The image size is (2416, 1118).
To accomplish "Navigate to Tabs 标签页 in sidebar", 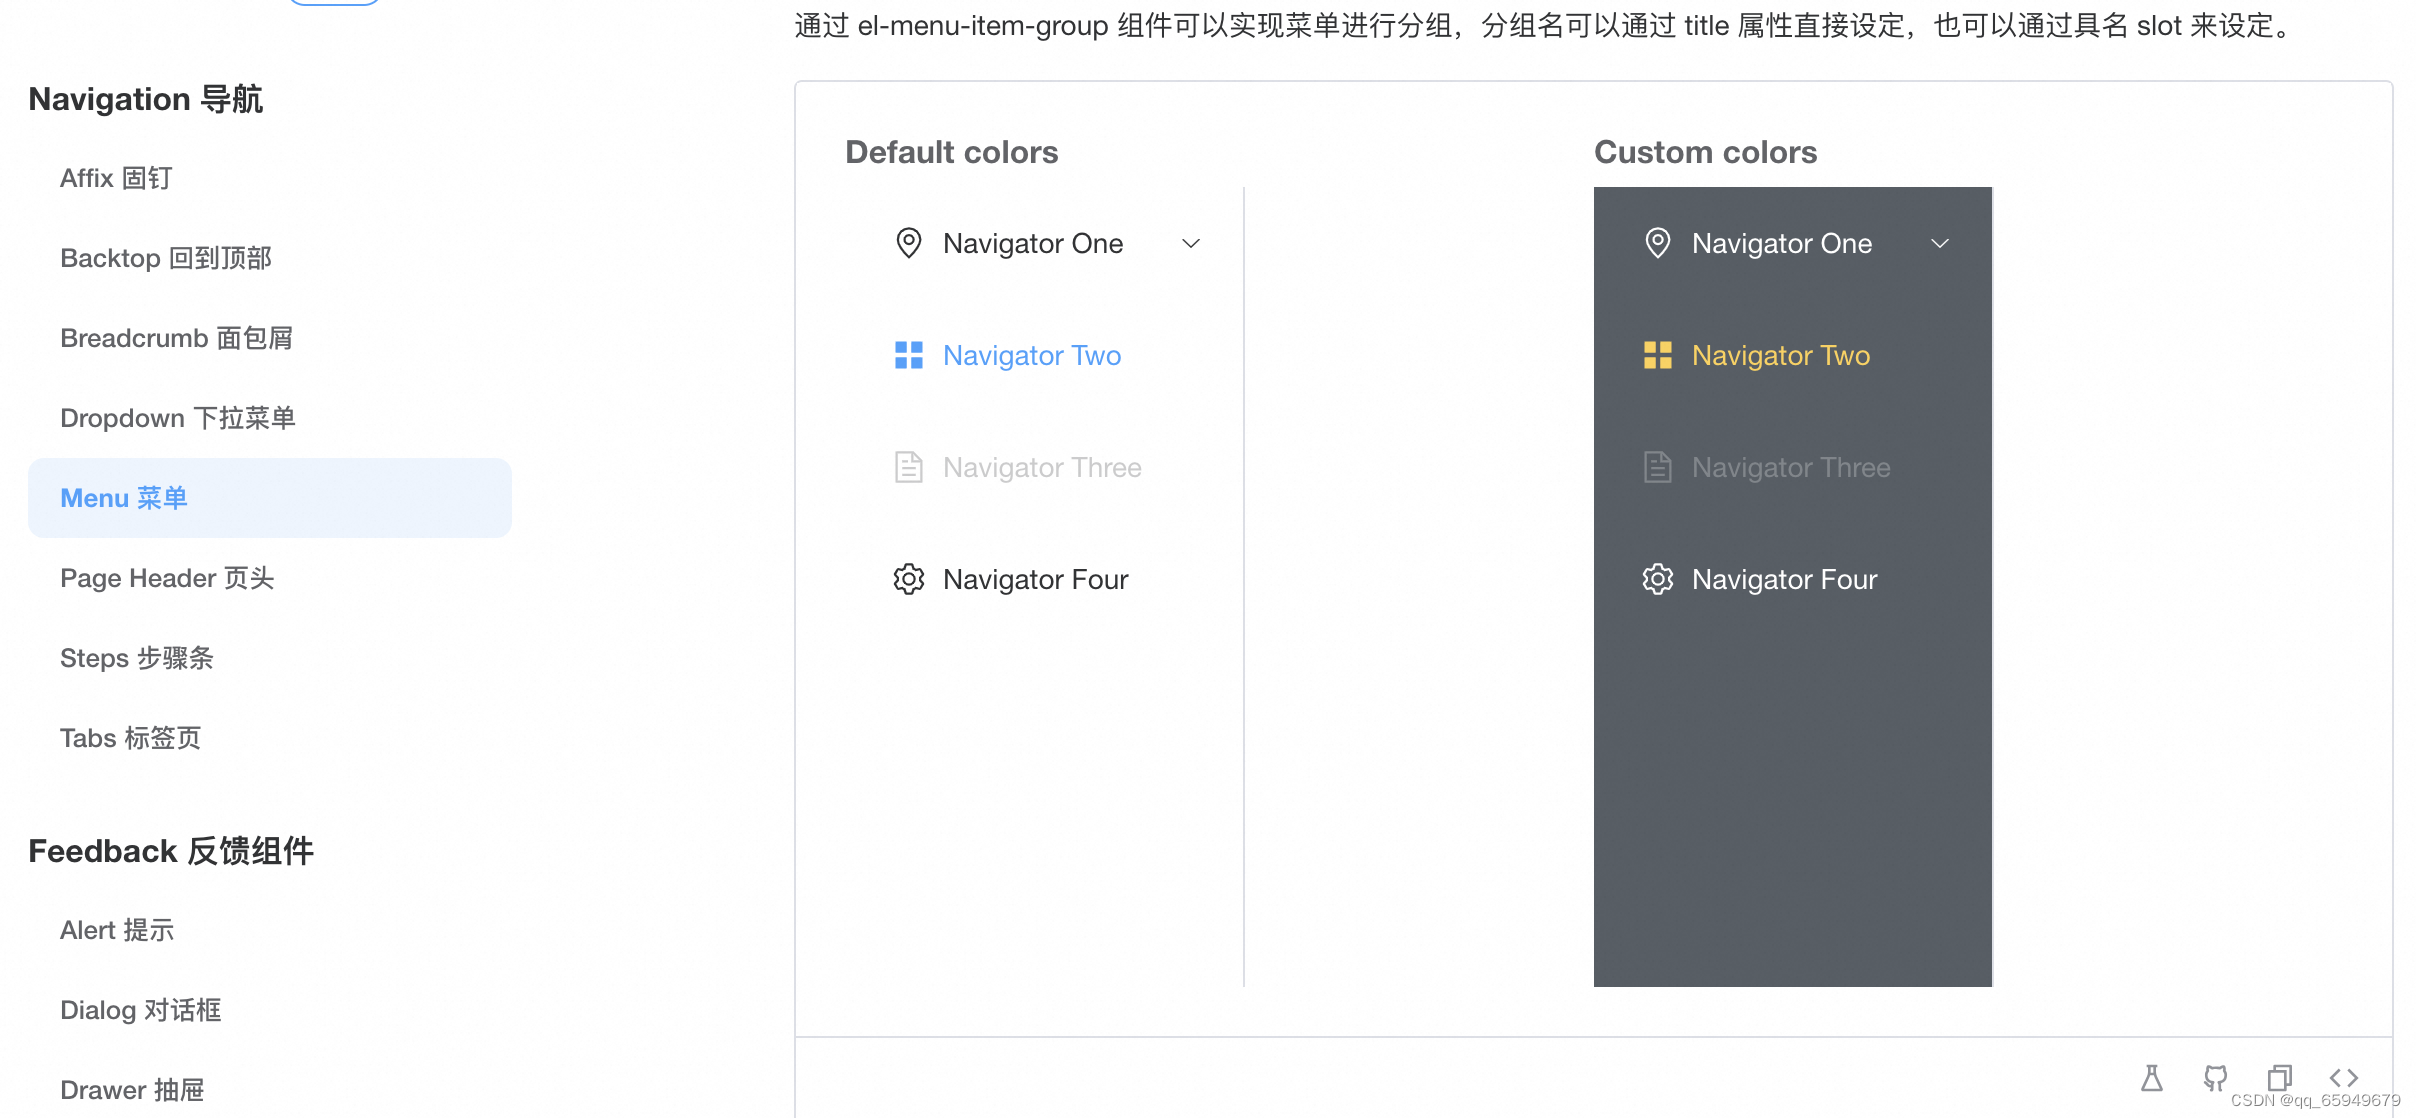I will click(130, 738).
